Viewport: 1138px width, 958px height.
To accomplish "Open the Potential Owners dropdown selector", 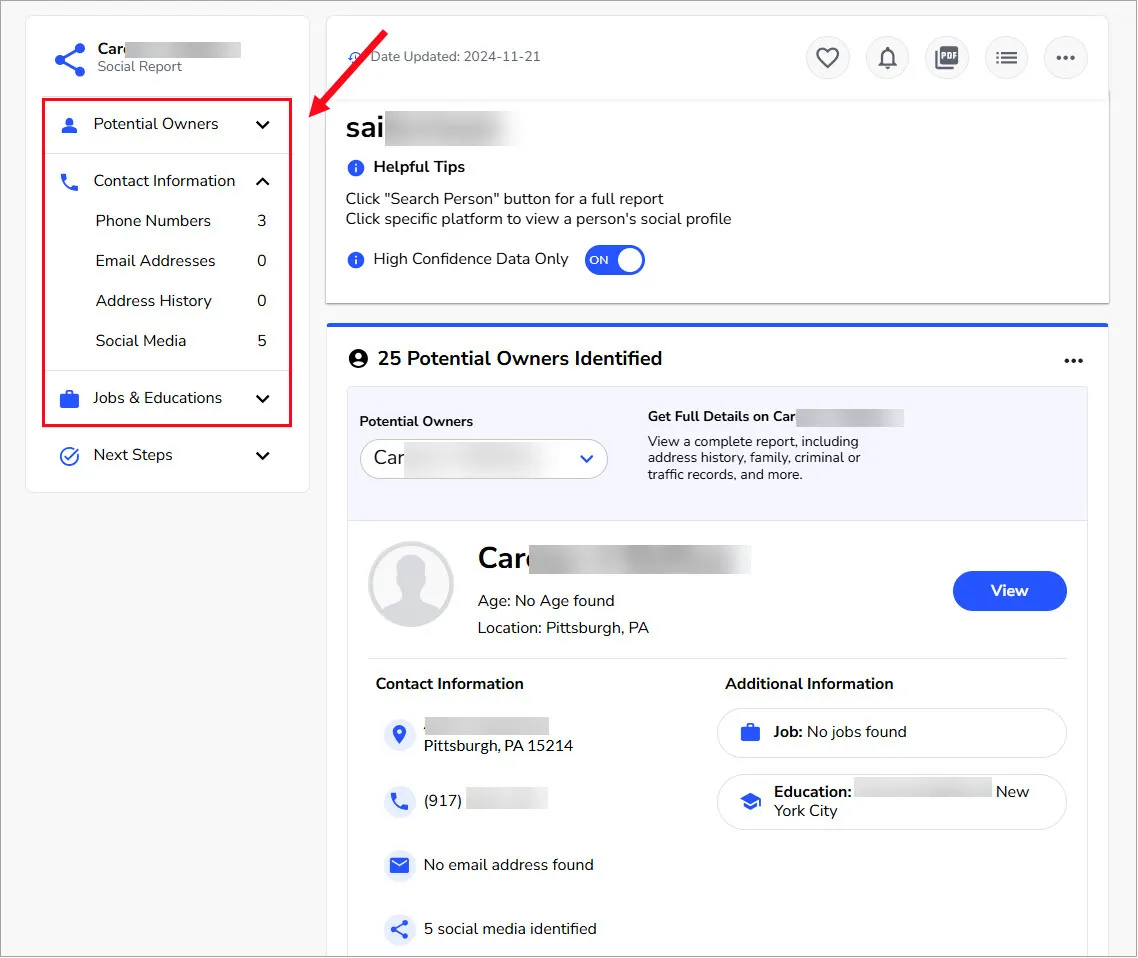I will [484, 458].
